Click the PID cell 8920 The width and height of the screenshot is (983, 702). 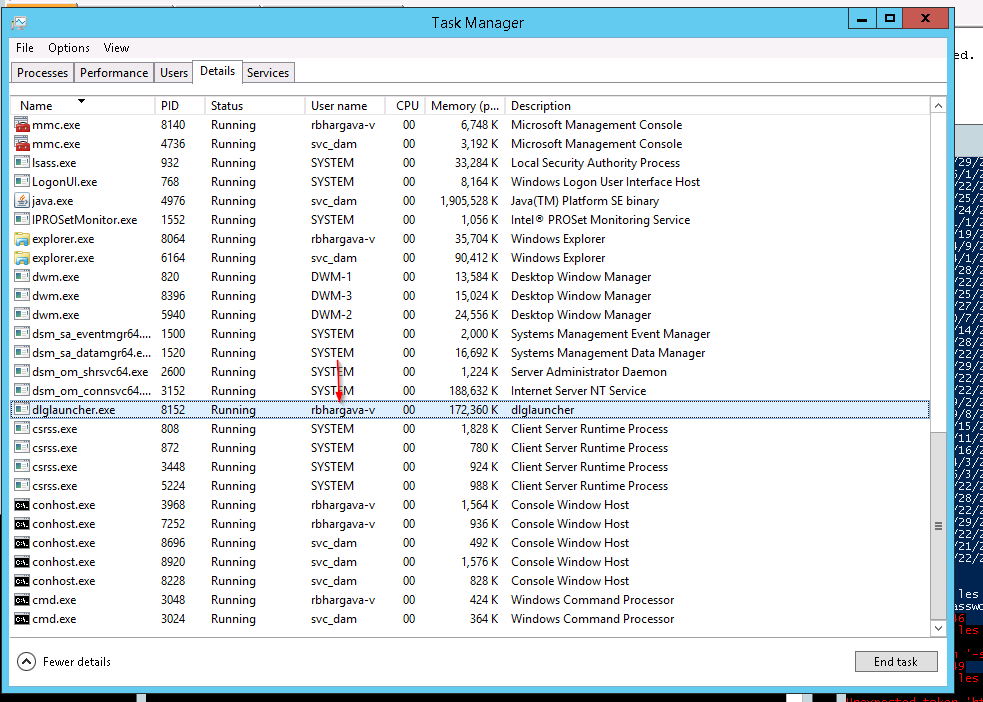pyautogui.click(x=173, y=562)
